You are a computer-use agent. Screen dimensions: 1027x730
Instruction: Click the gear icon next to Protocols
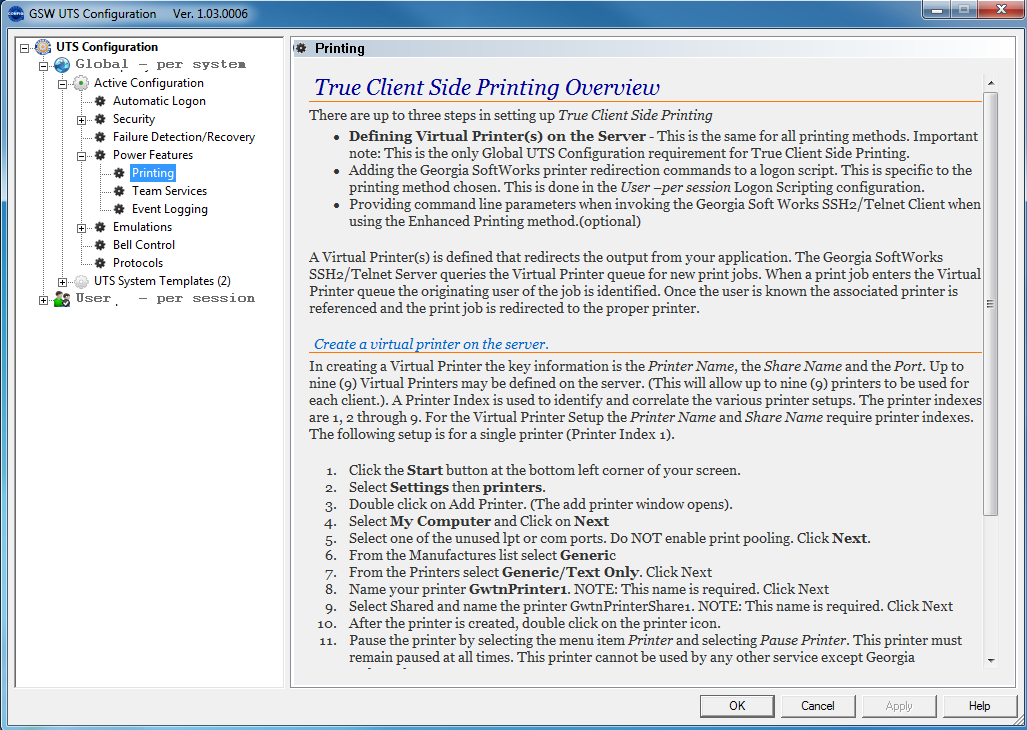[x=100, y=263]
